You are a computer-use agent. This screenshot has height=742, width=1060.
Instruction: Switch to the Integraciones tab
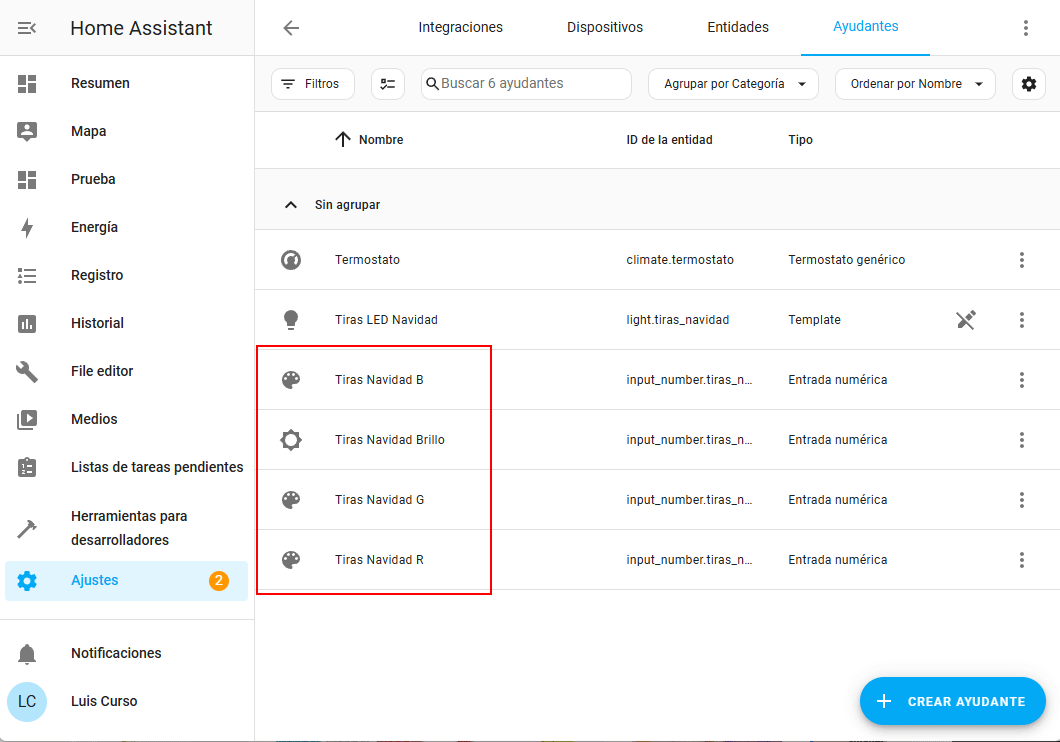point(460,28)
